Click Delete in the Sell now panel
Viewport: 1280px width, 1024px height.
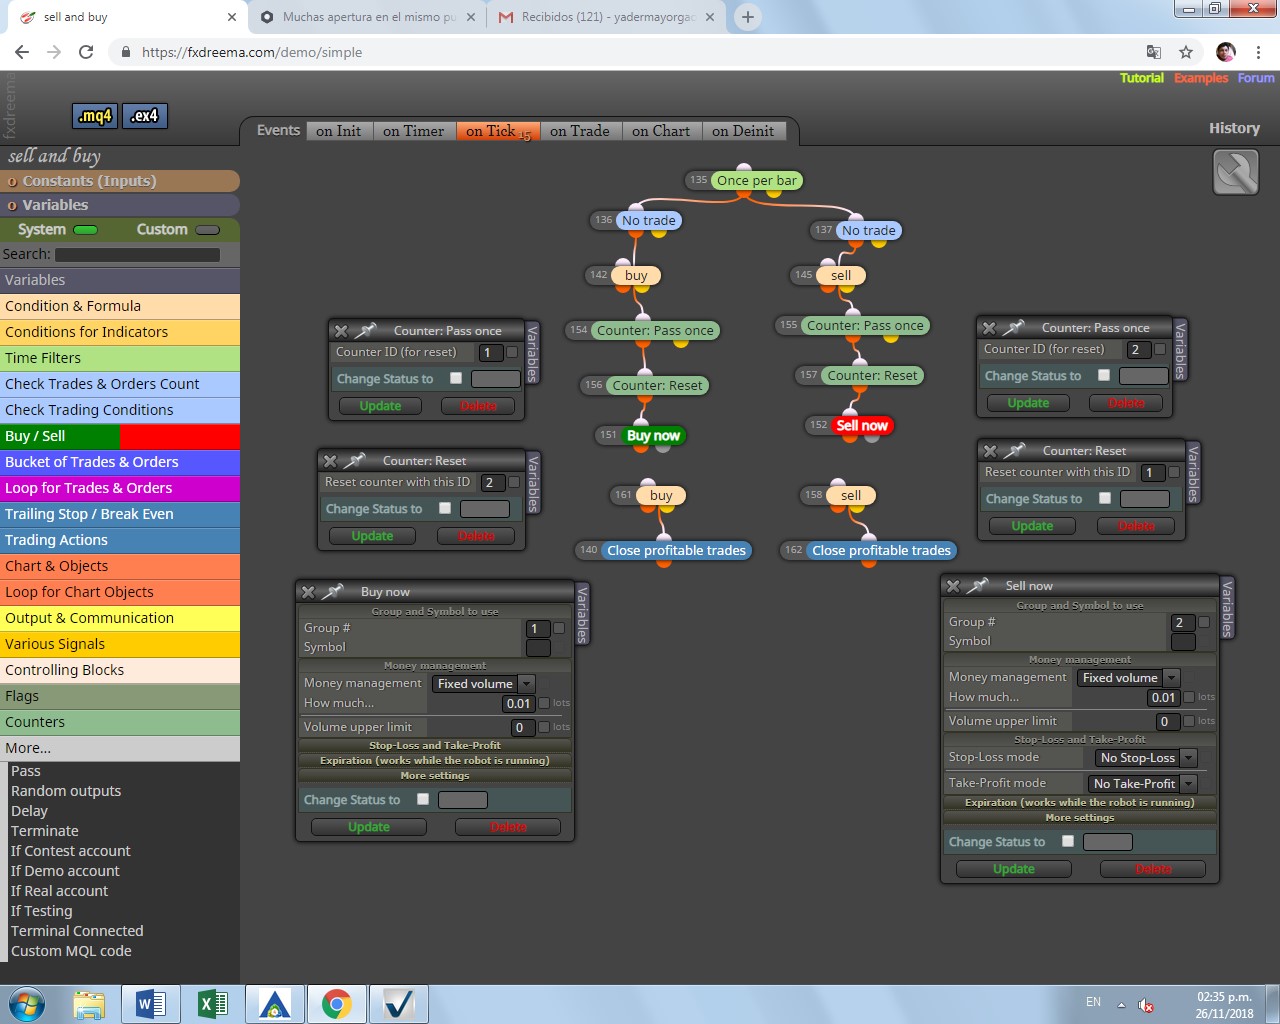pos(1153,869)
